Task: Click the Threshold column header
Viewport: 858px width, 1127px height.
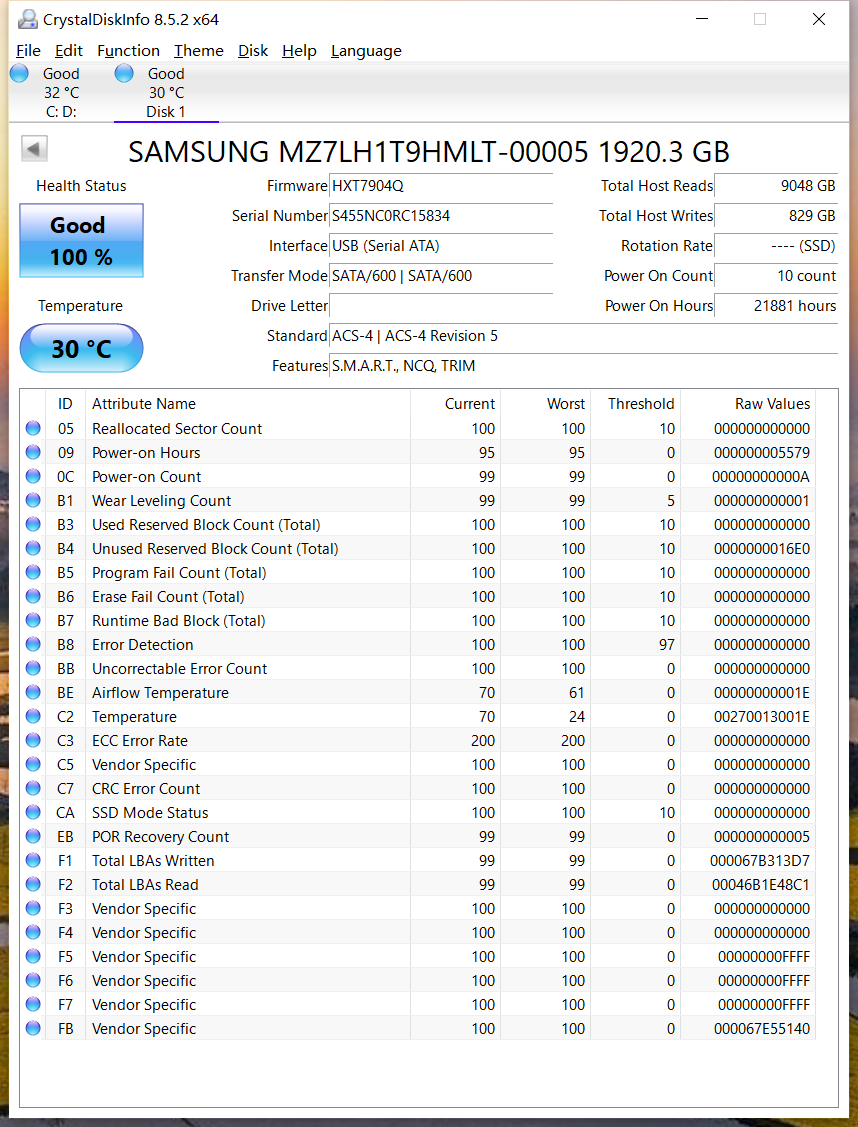Action: (x=635, y=404)
